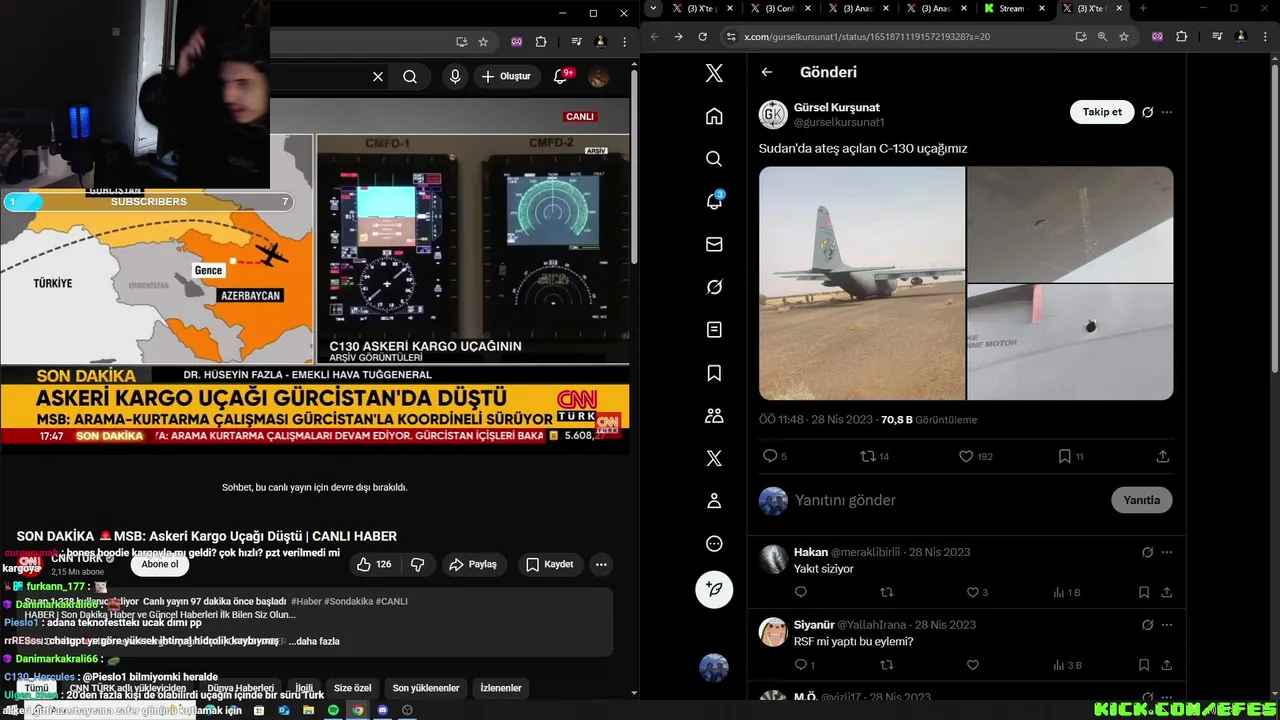Select Dünya Haberleri filter chip
Viewport: 1280px width, 720px height.
point(240,688)
